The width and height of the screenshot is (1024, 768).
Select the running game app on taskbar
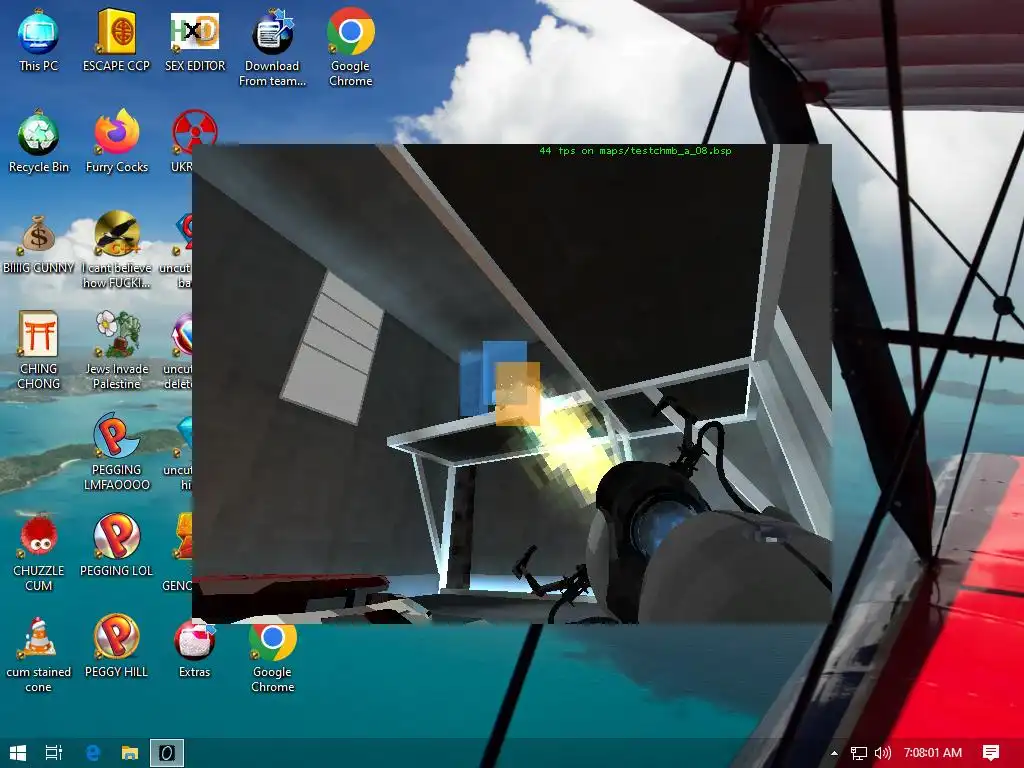167,753
